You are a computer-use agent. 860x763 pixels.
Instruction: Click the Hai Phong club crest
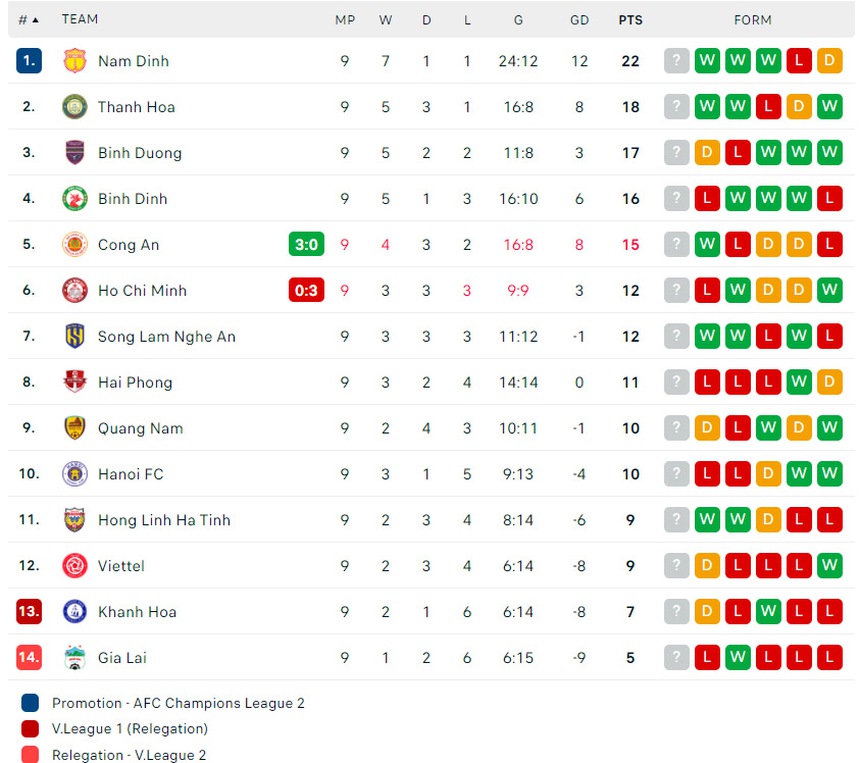point(74,382)
